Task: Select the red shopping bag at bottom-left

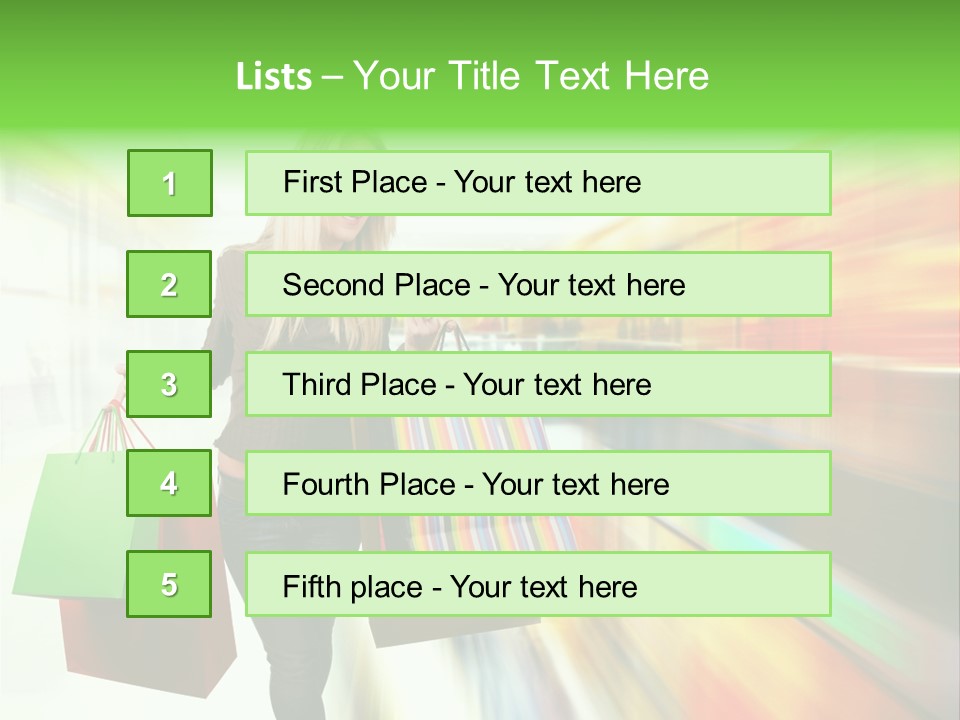Action: [150, 650]
